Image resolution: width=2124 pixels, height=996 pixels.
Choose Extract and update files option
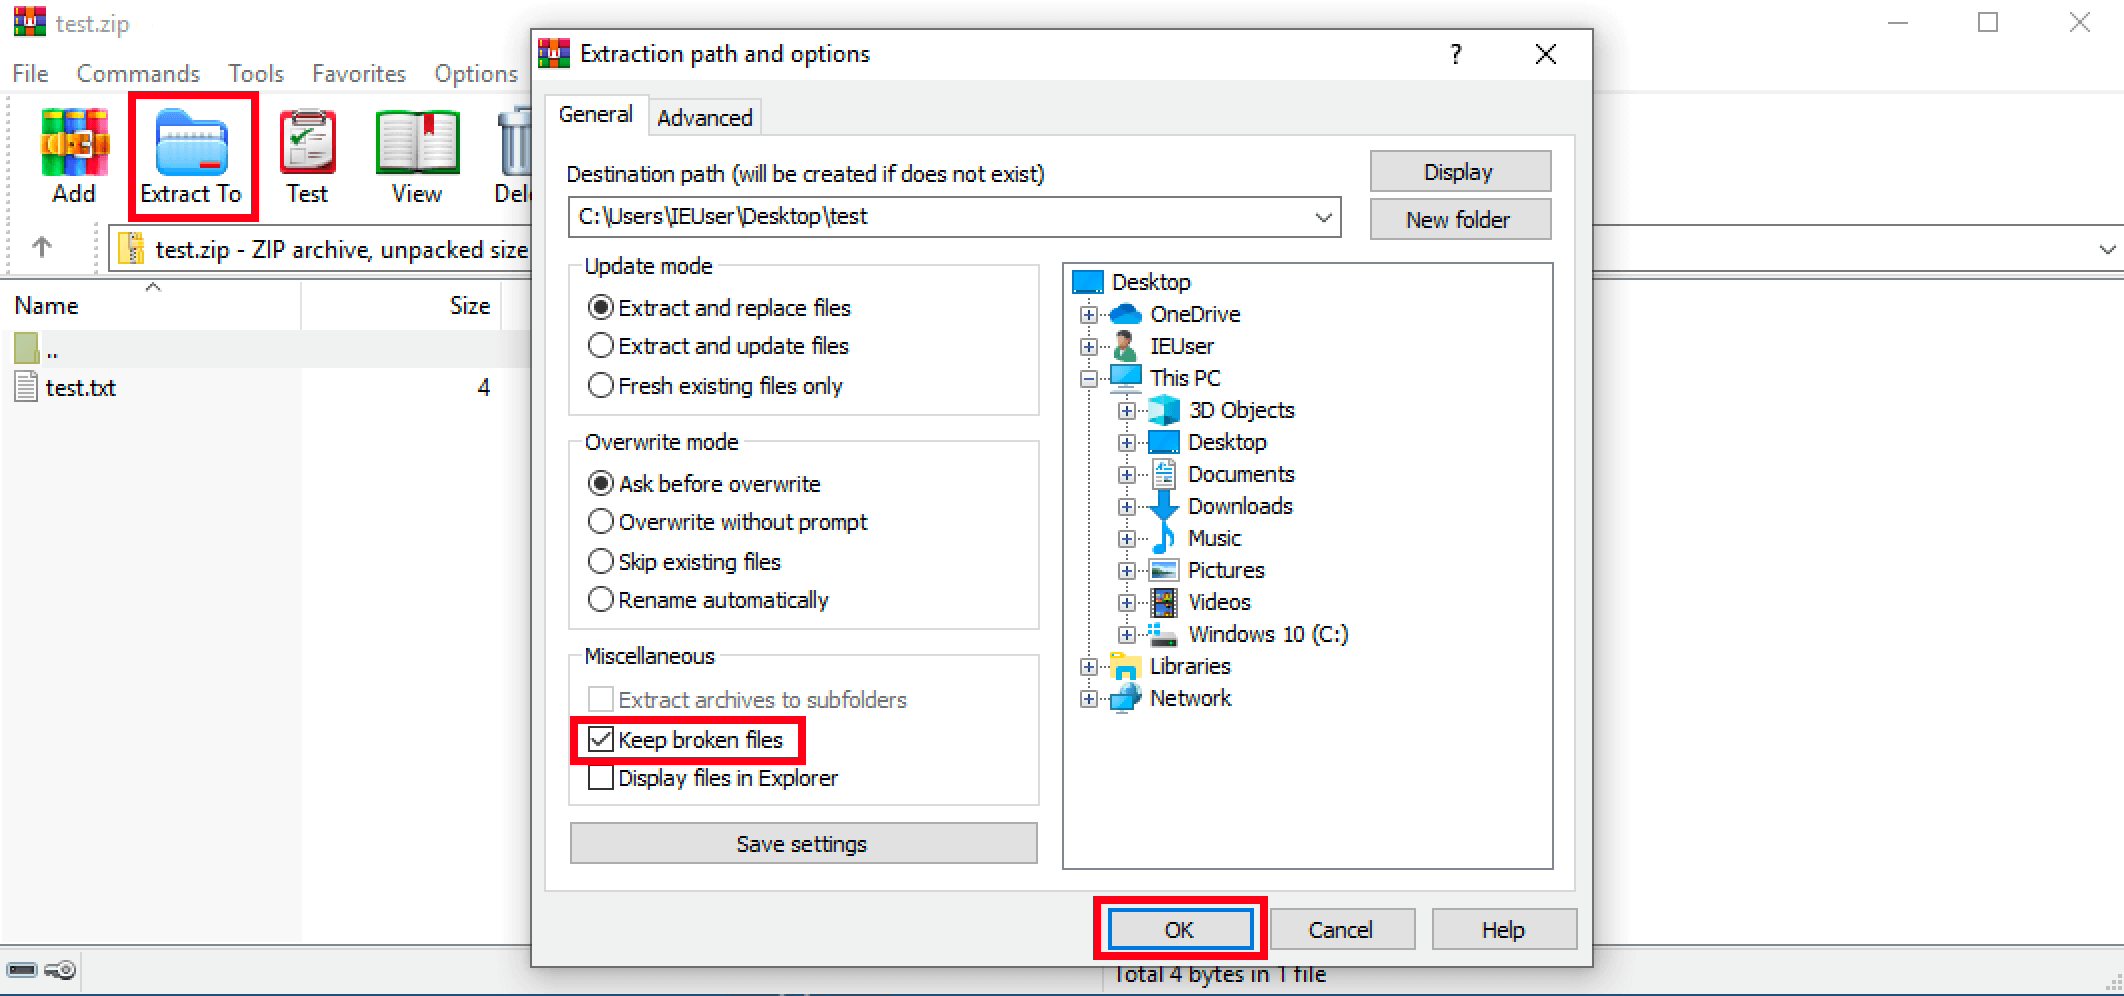[601, 346]
